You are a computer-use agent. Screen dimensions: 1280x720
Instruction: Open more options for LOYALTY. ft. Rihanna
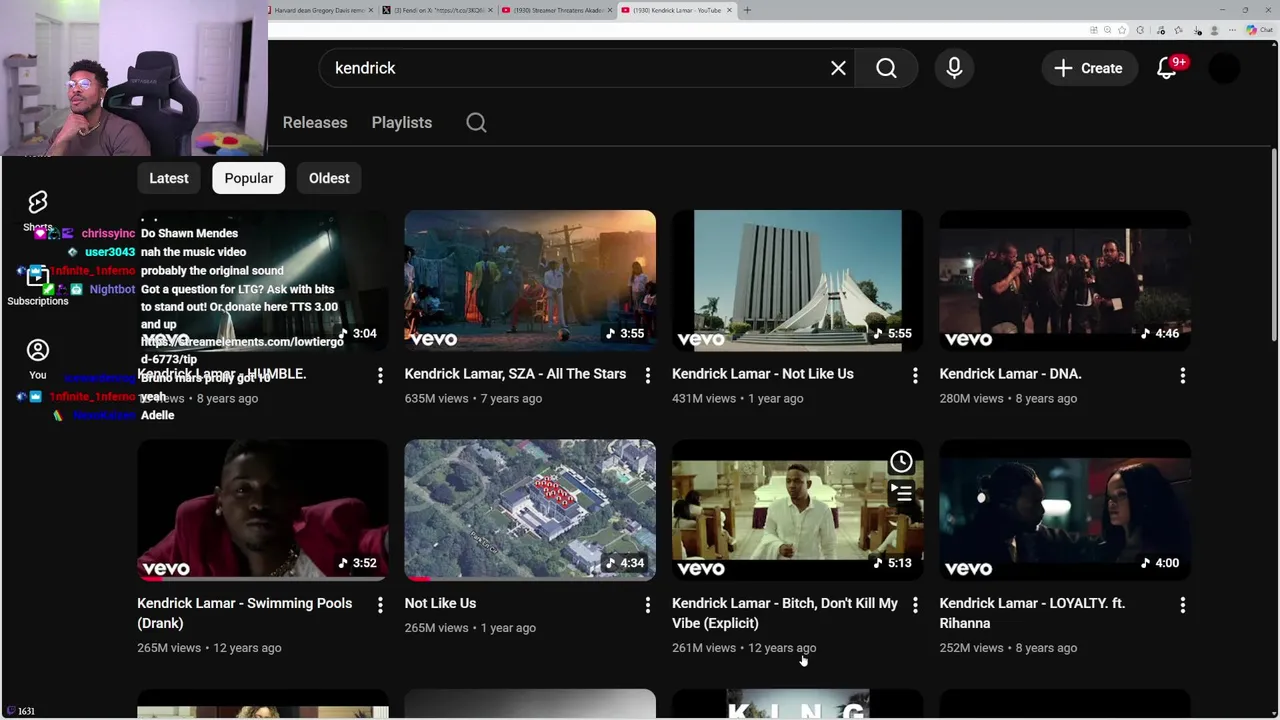(1182, 605)
